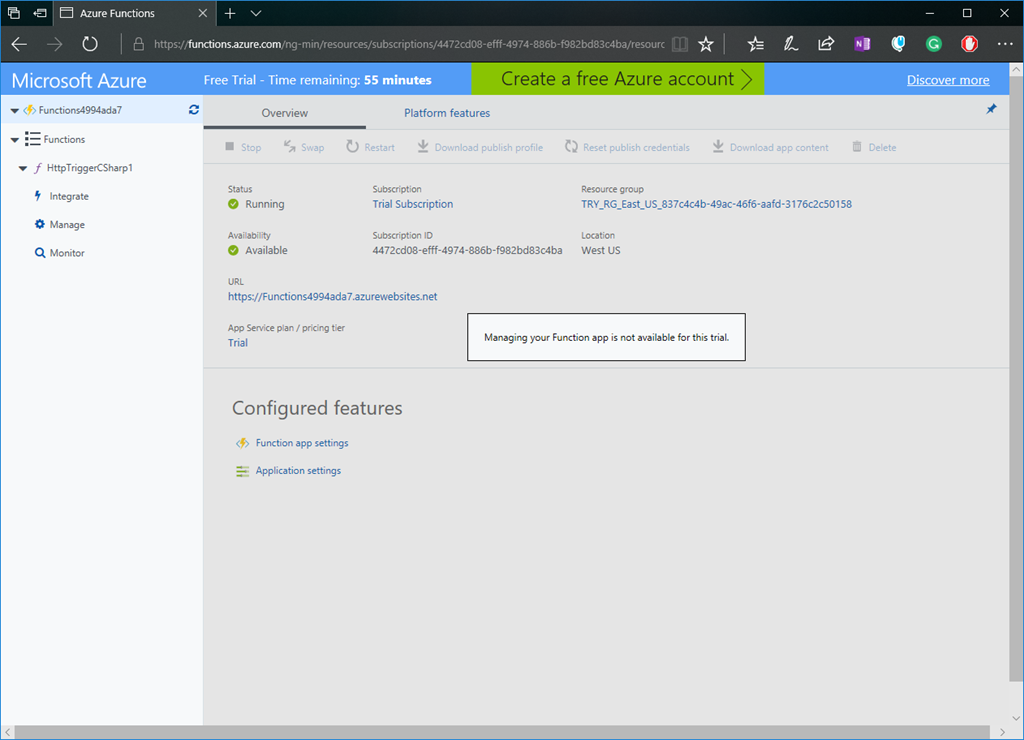This screenshot has height=740, width=1024.
Task: Click the refresh icon beside Functions4994ada7
Action: point(194,110)
